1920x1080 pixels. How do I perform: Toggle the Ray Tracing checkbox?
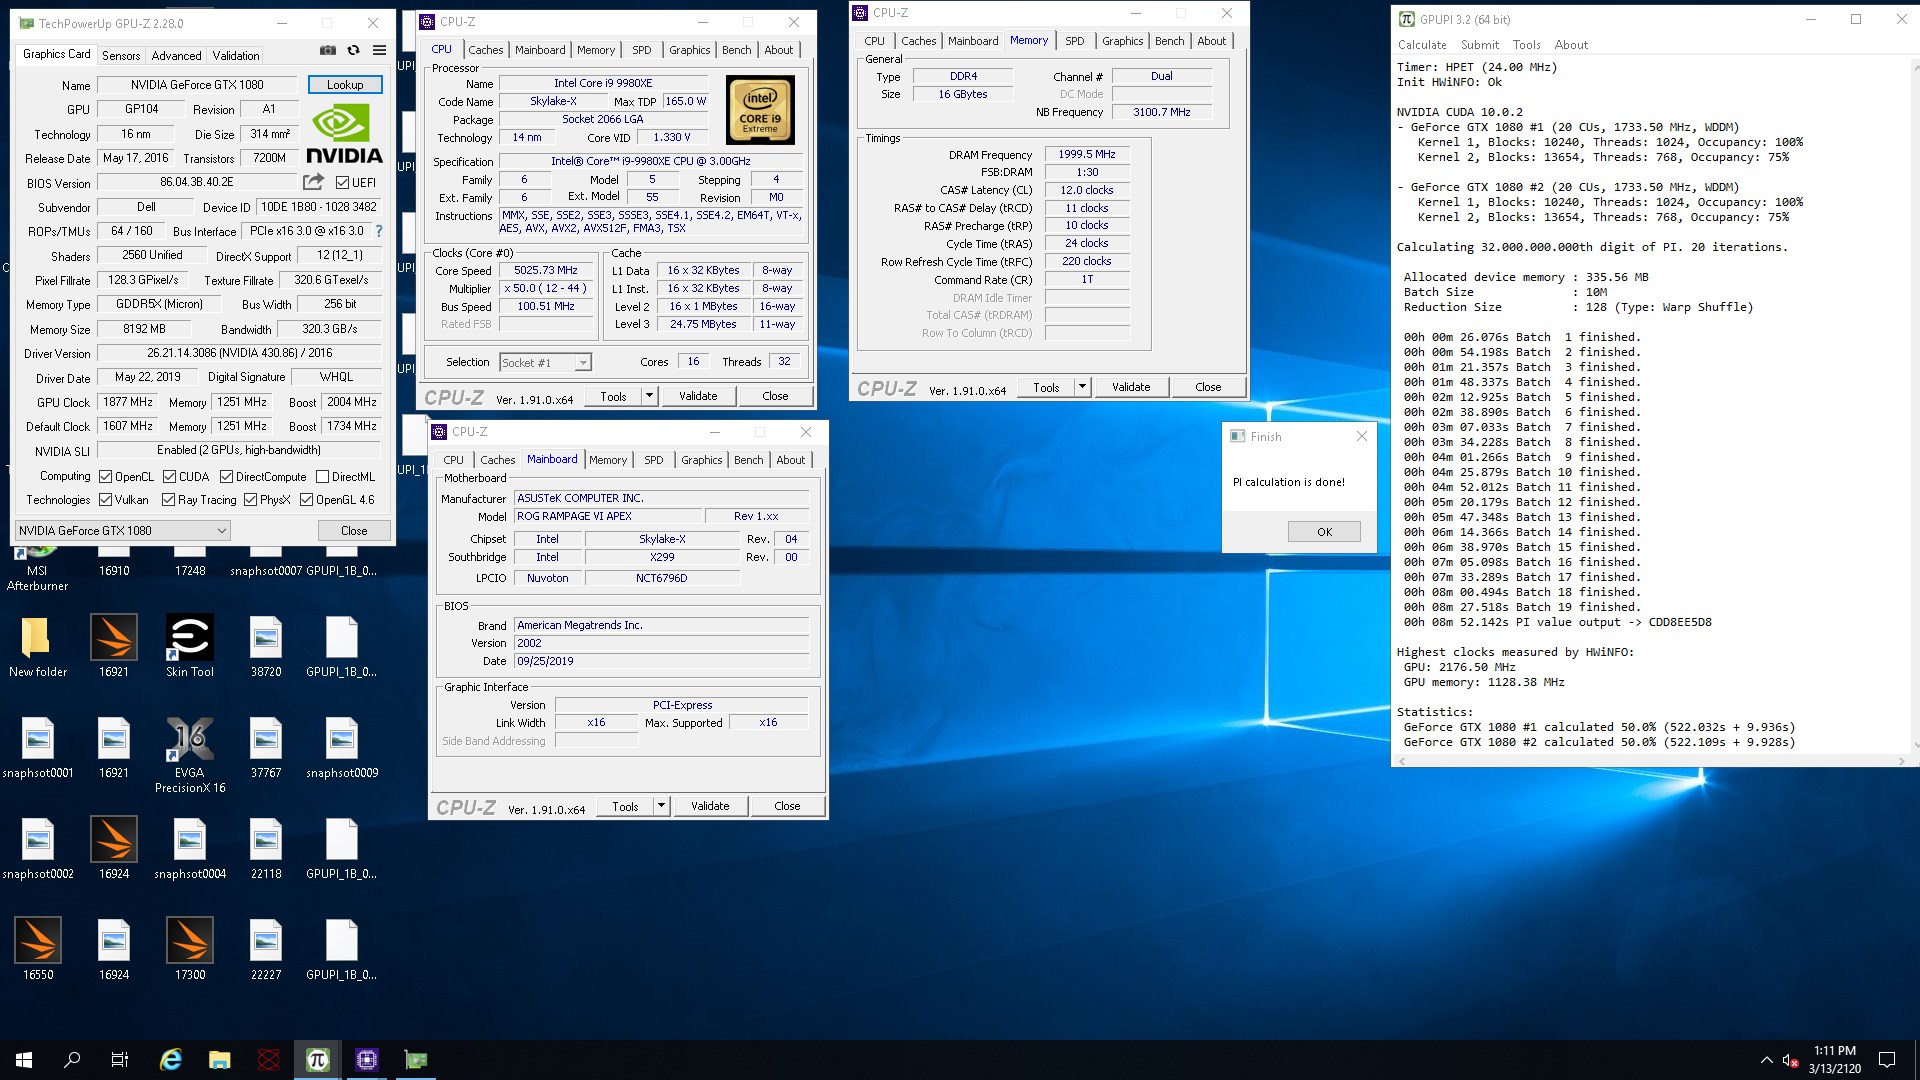click(x=168, y=500)
